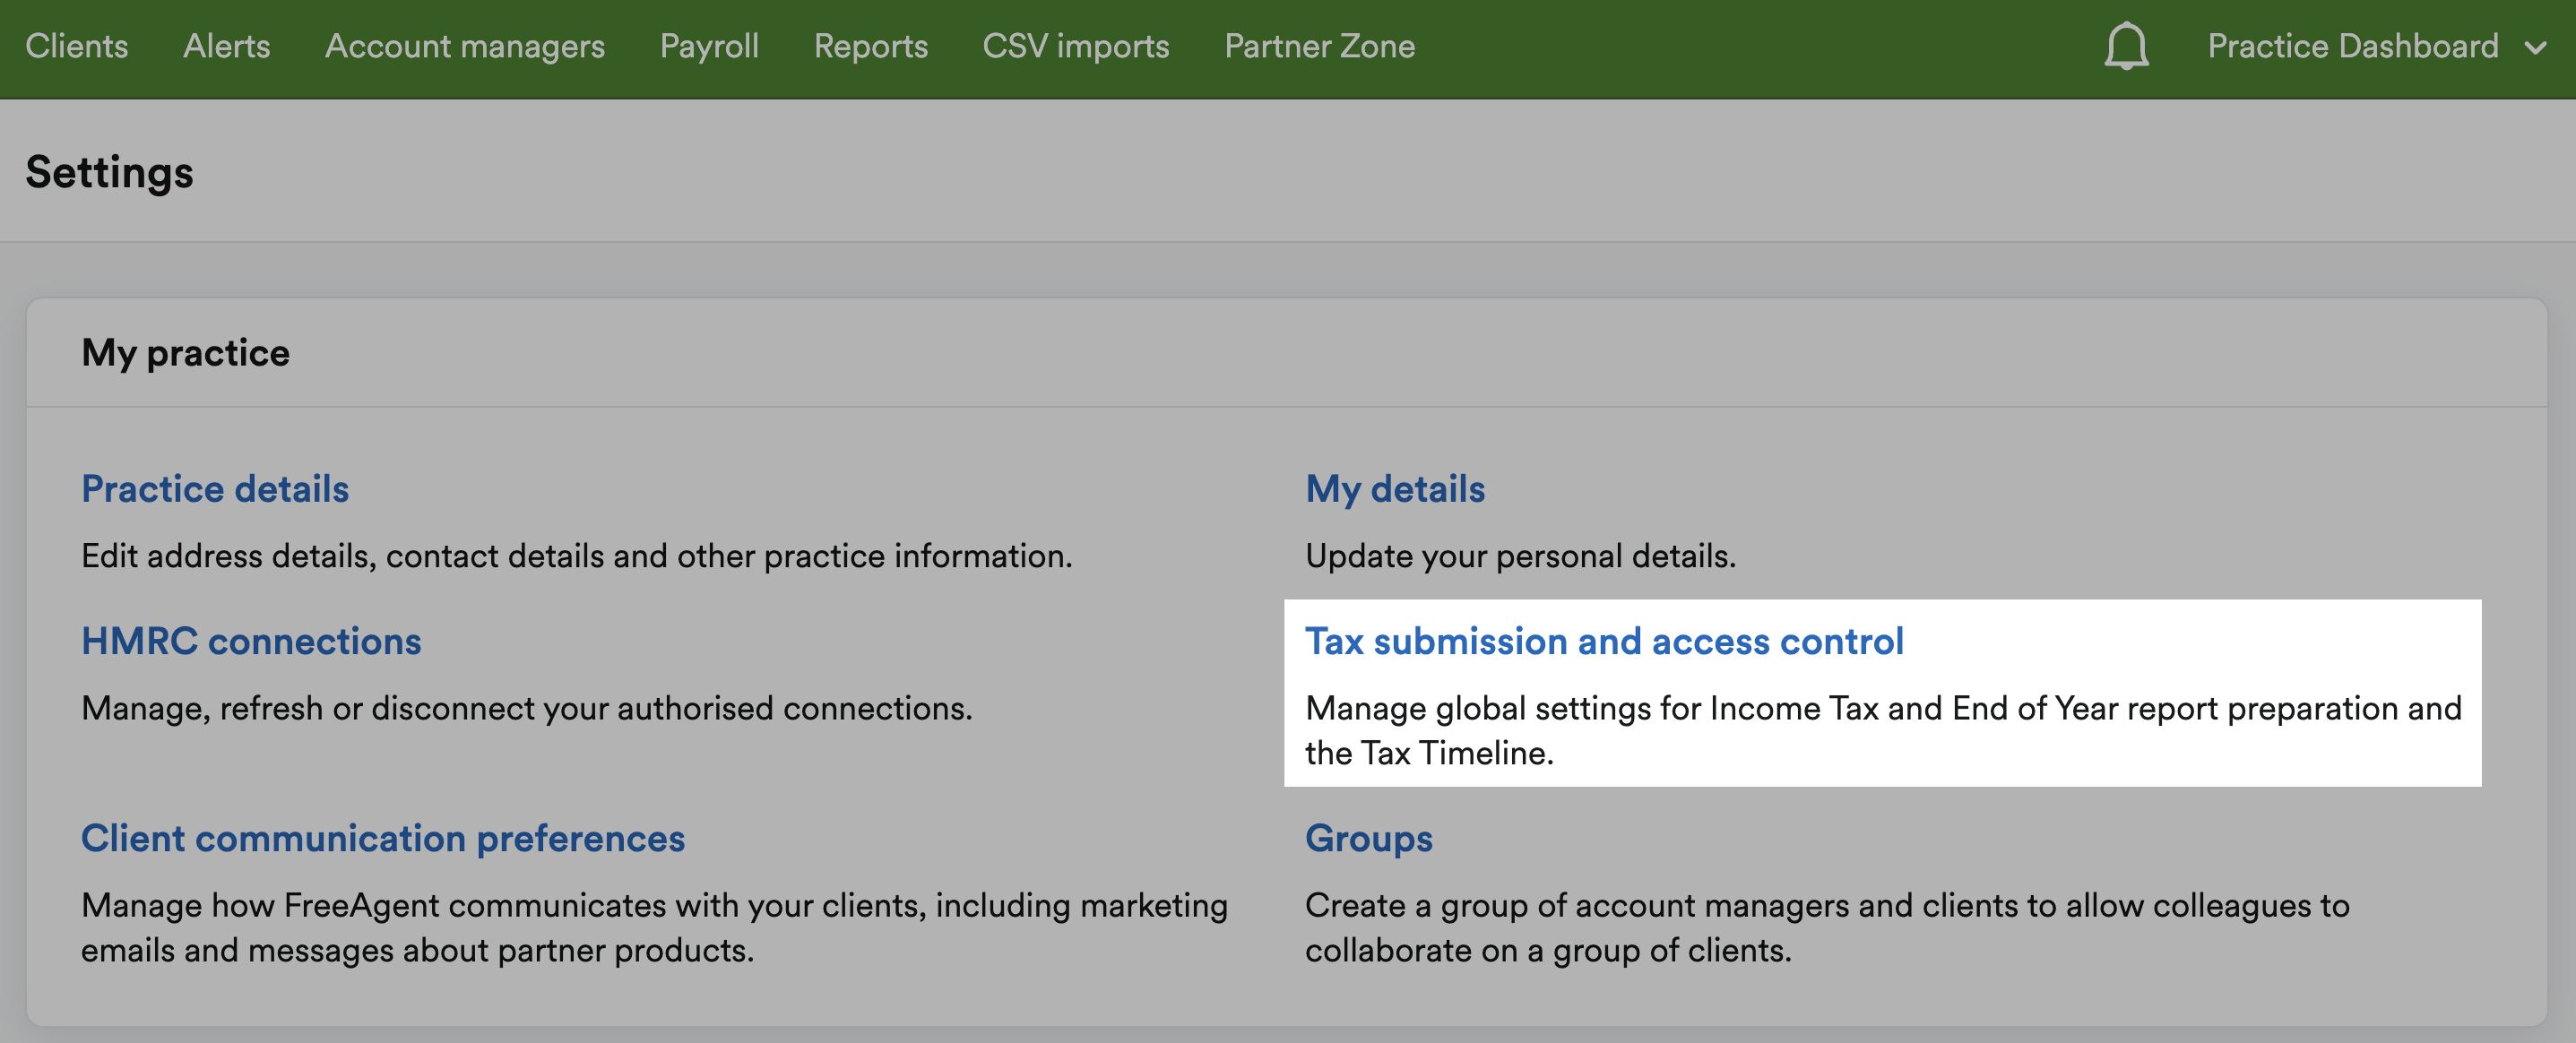Open the Clients menu item
Viewport: 2576px width, 1043px height.
pyautogui.click(x=77, y=46)
